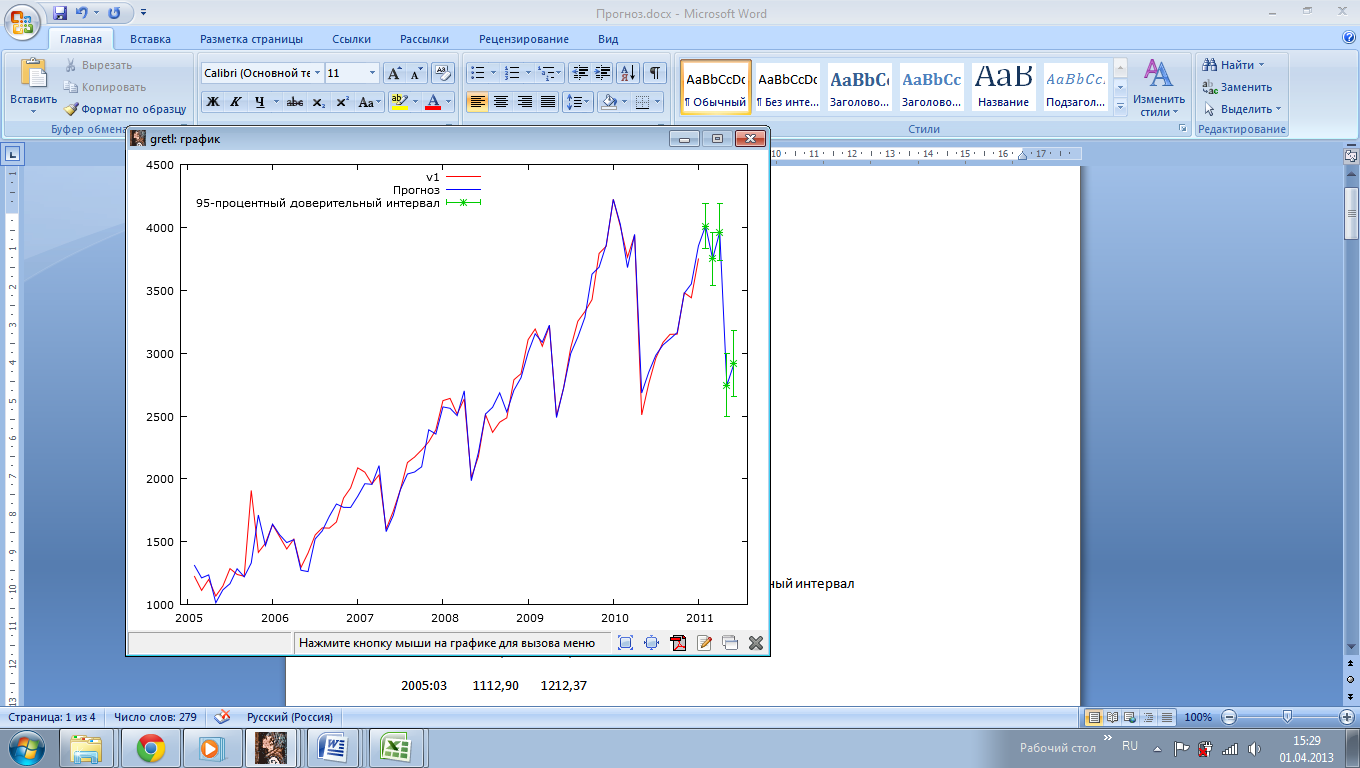
Task: Clear formatting with eraser icon
Action: 443,73
